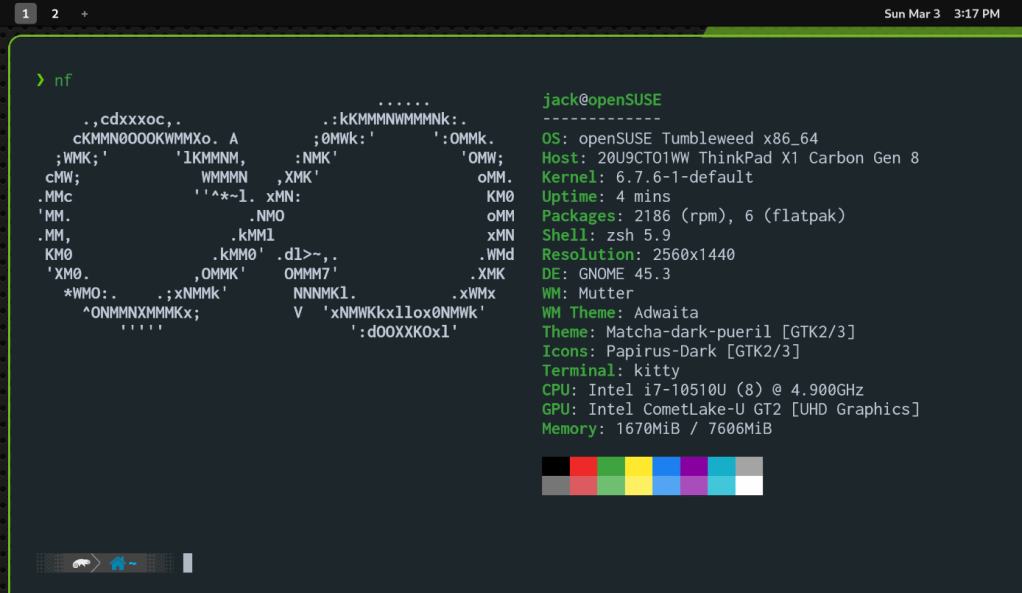Image resolution: width=1022 pixels, height=593 pixels.
Task: Click the Terminal: kitty line
Action: pos(610,371)
